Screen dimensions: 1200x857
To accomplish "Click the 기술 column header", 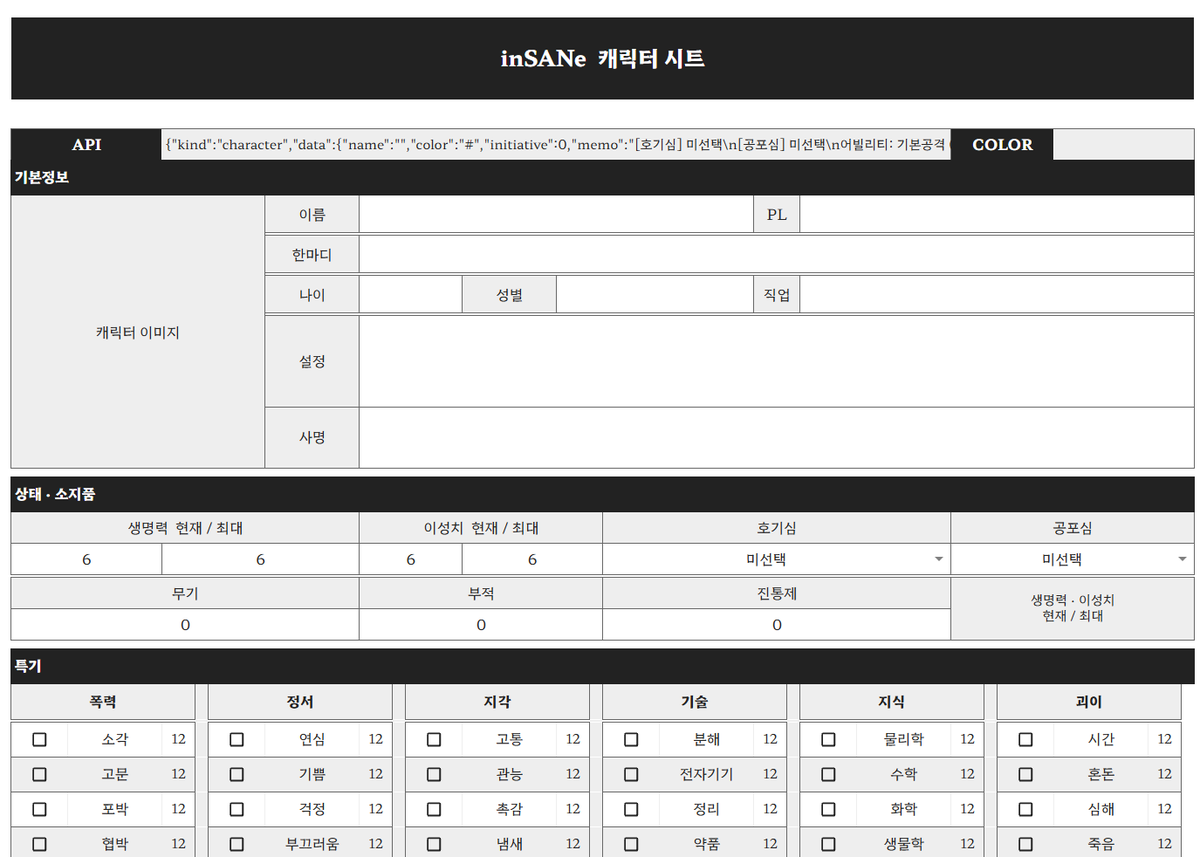I will [x=694, y=702].
